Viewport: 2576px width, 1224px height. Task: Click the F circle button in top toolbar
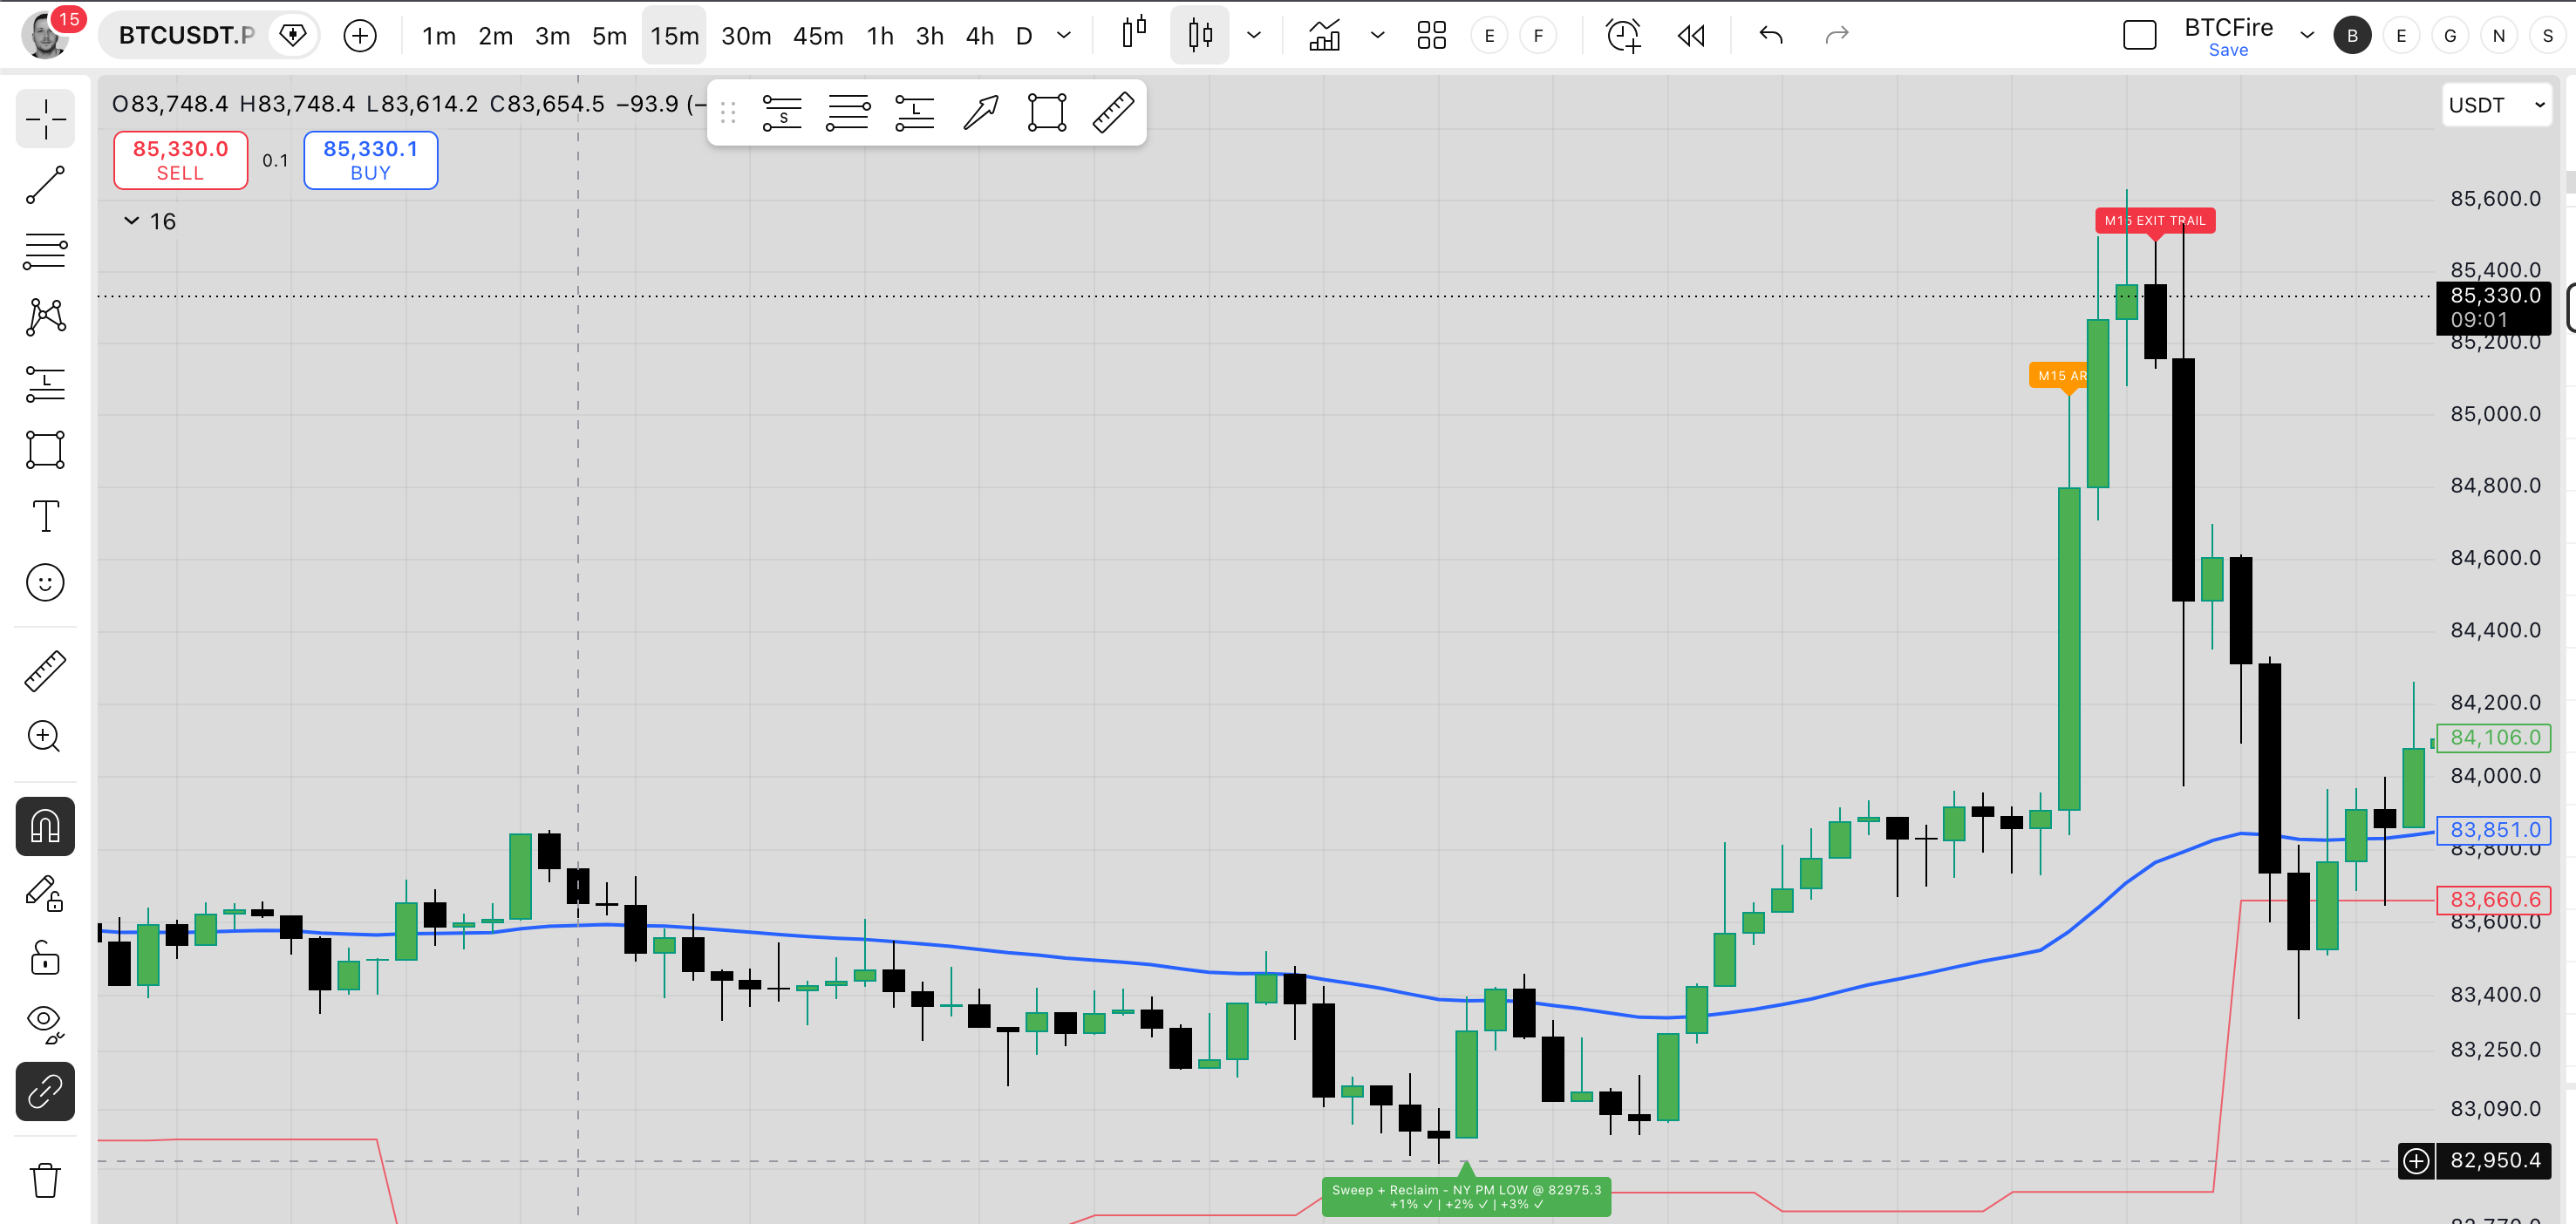(x=1538, y=36)
